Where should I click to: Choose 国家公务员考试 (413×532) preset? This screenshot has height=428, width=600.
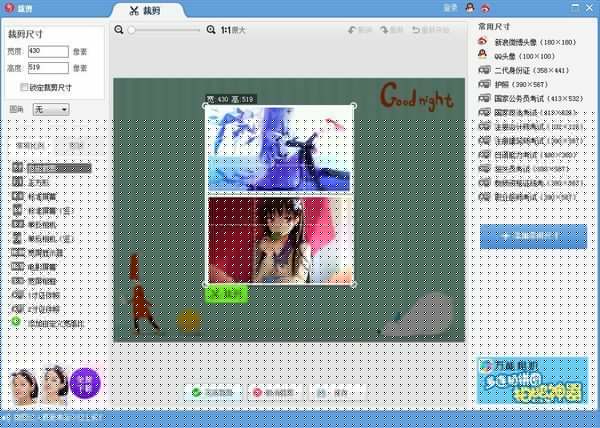[x=536, y=99]
